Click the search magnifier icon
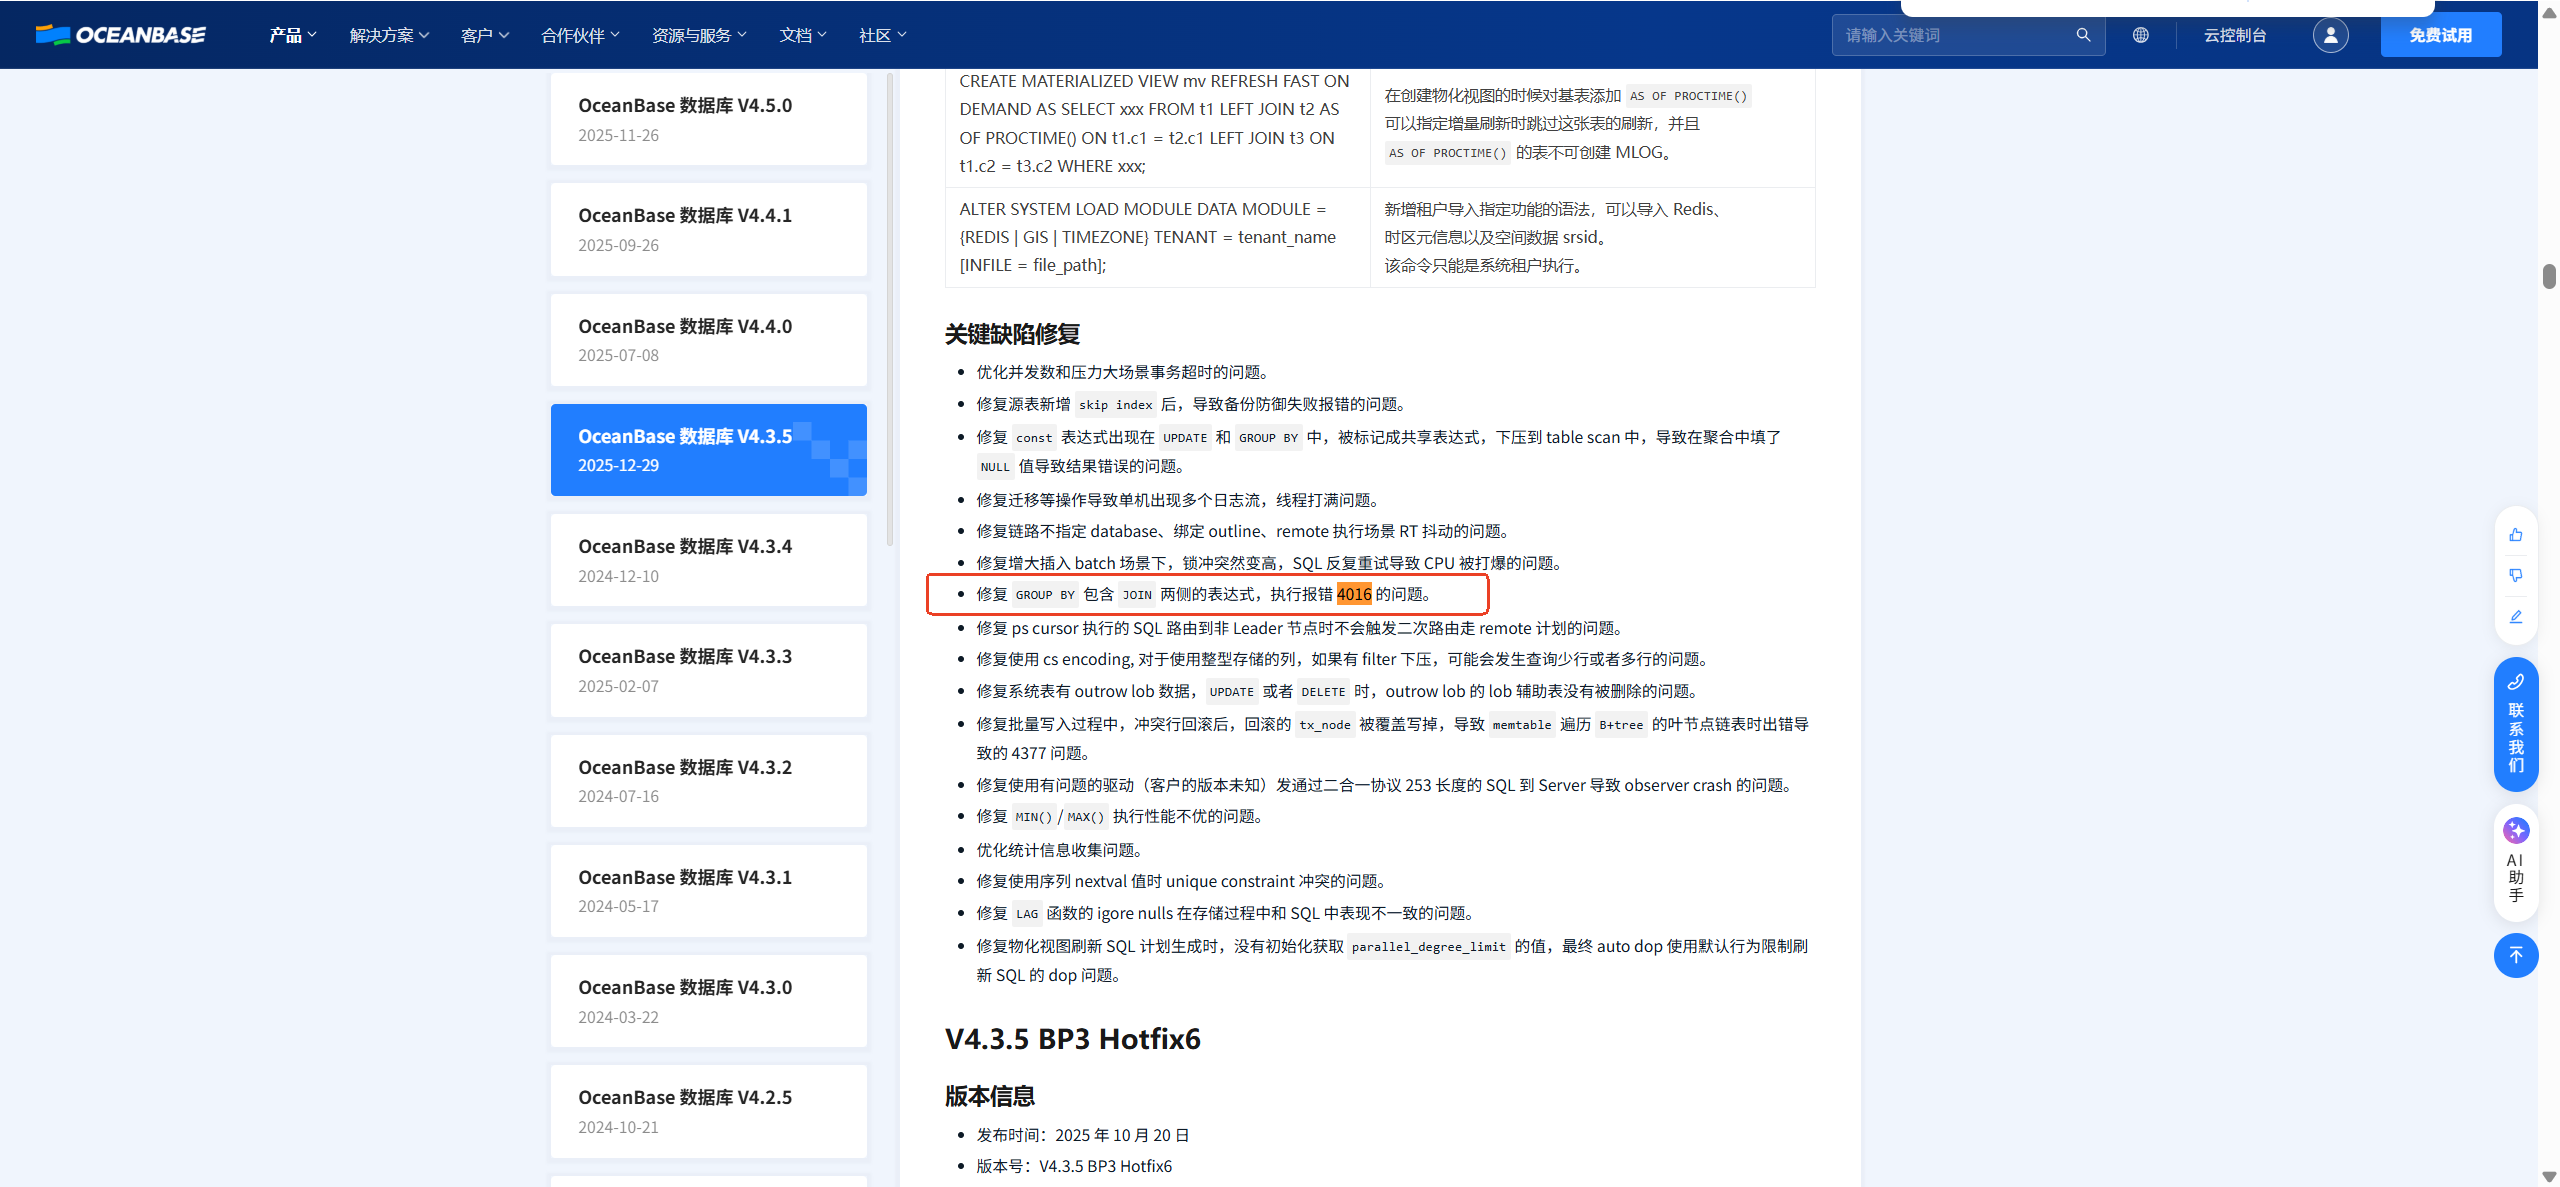The width and height of the screenshot is (2560, 1187). coord(2083,35)
